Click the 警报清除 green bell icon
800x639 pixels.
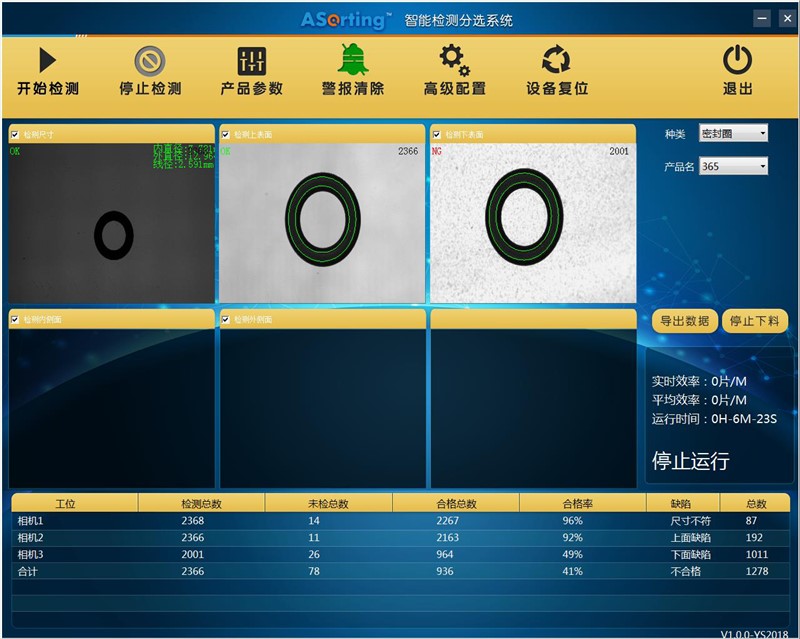[x=352, y=61]
